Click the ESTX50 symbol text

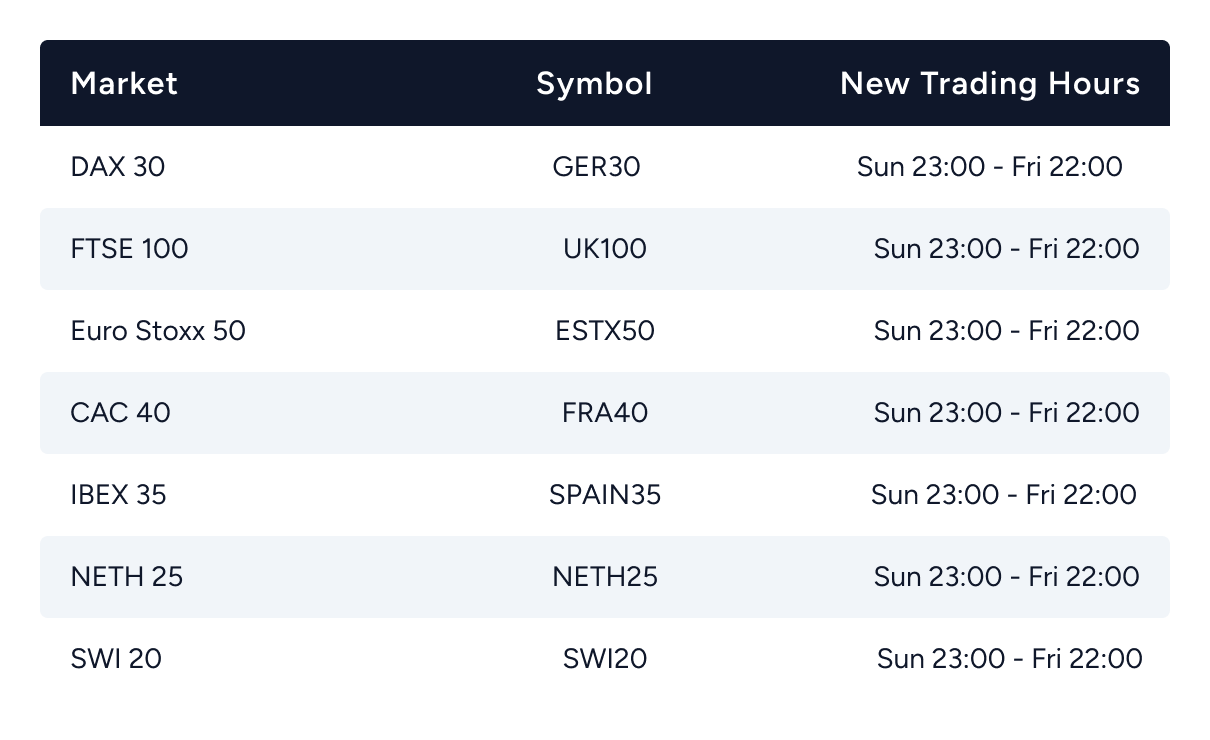(x=605, y=330)
